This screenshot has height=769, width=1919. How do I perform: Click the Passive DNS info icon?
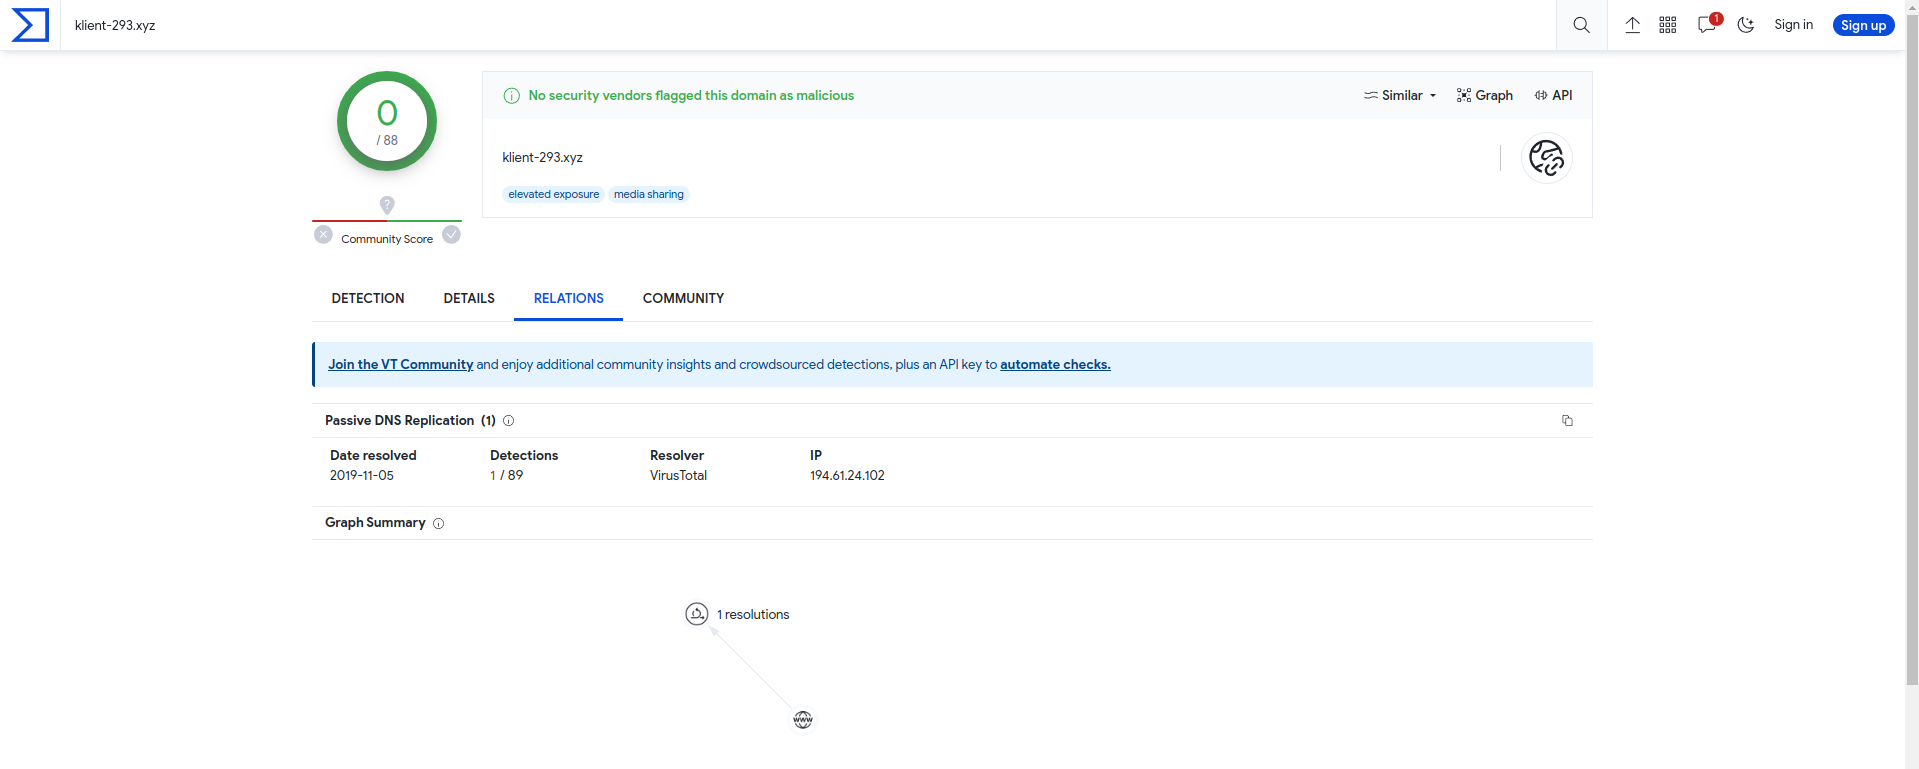(x=508, y=421)
